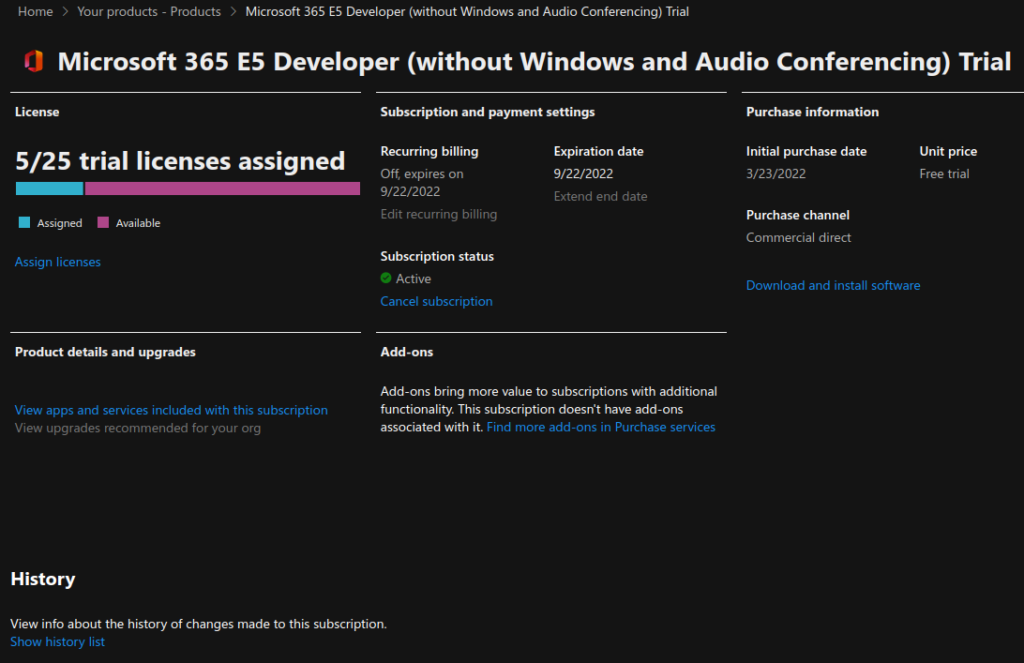Click the history description sentence
The height and width of the screenshot is (663, 1024).
click(x=199, y=624)
